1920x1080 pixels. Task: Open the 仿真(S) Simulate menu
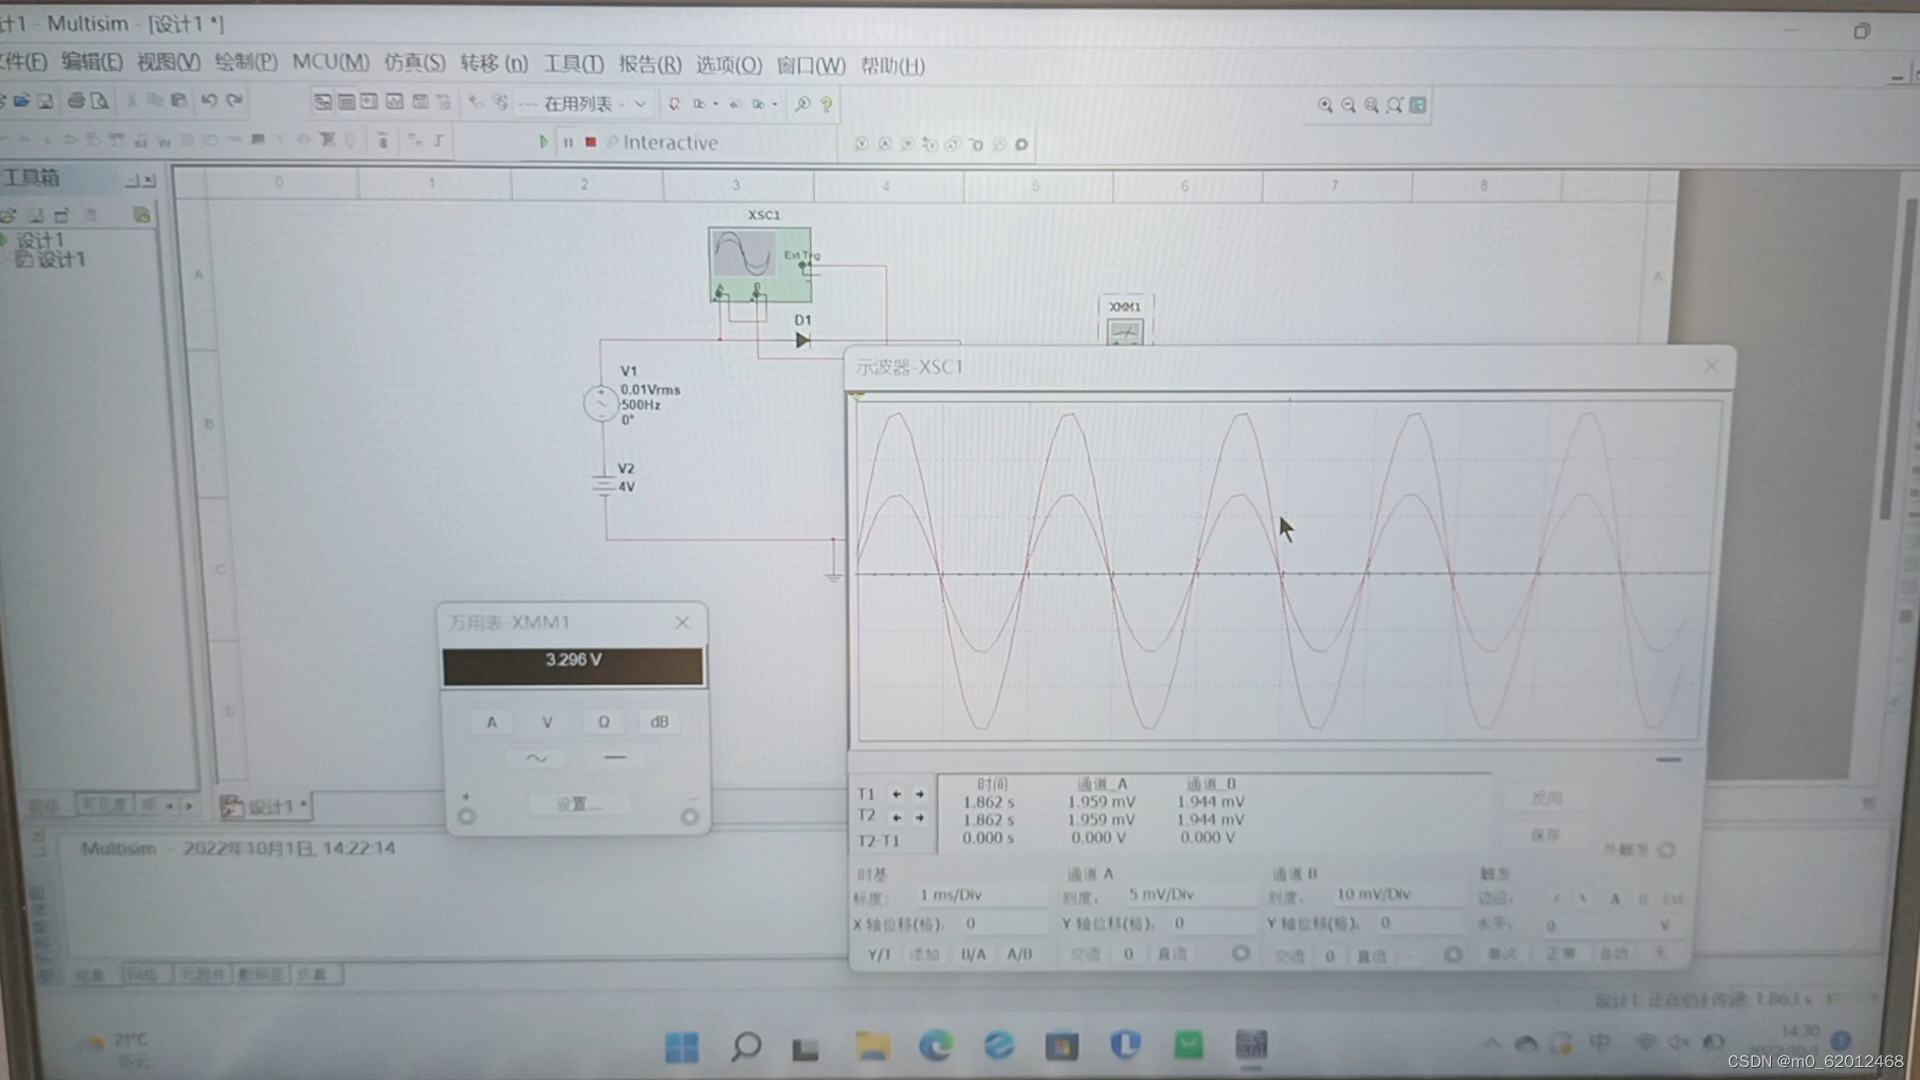tap(414, 64)
